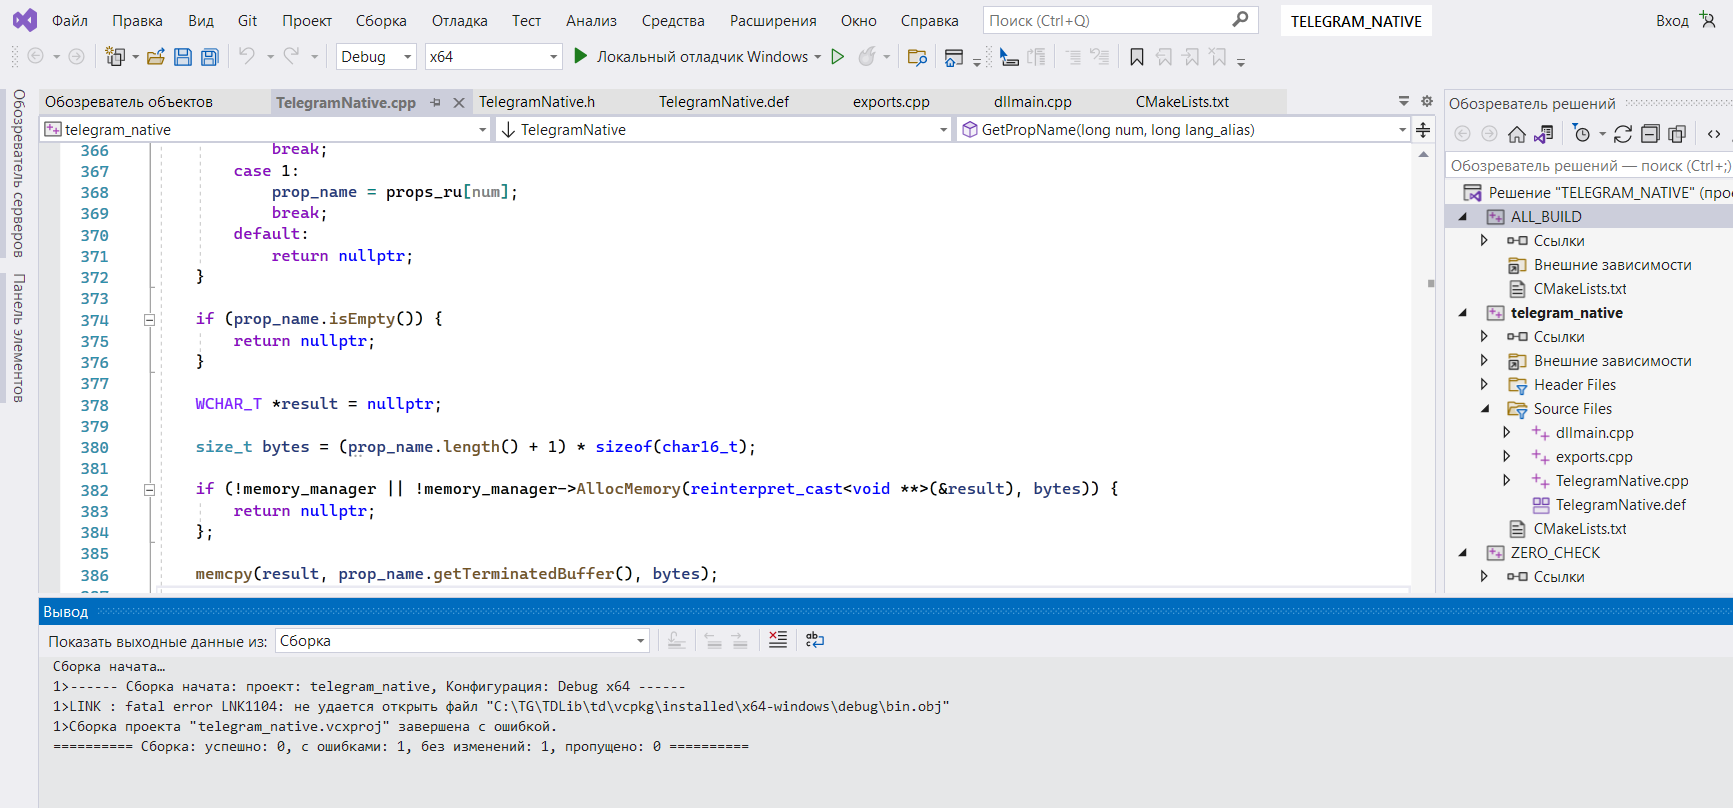Viewport: 1733px width, 808px height.
Task: Toggle bookmark using the bookmark icon
Action: click(1137, 57)
